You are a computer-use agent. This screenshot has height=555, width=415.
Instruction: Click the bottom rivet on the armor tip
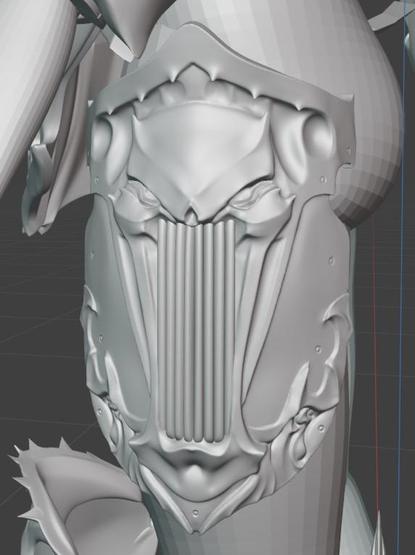pos(195,512)
